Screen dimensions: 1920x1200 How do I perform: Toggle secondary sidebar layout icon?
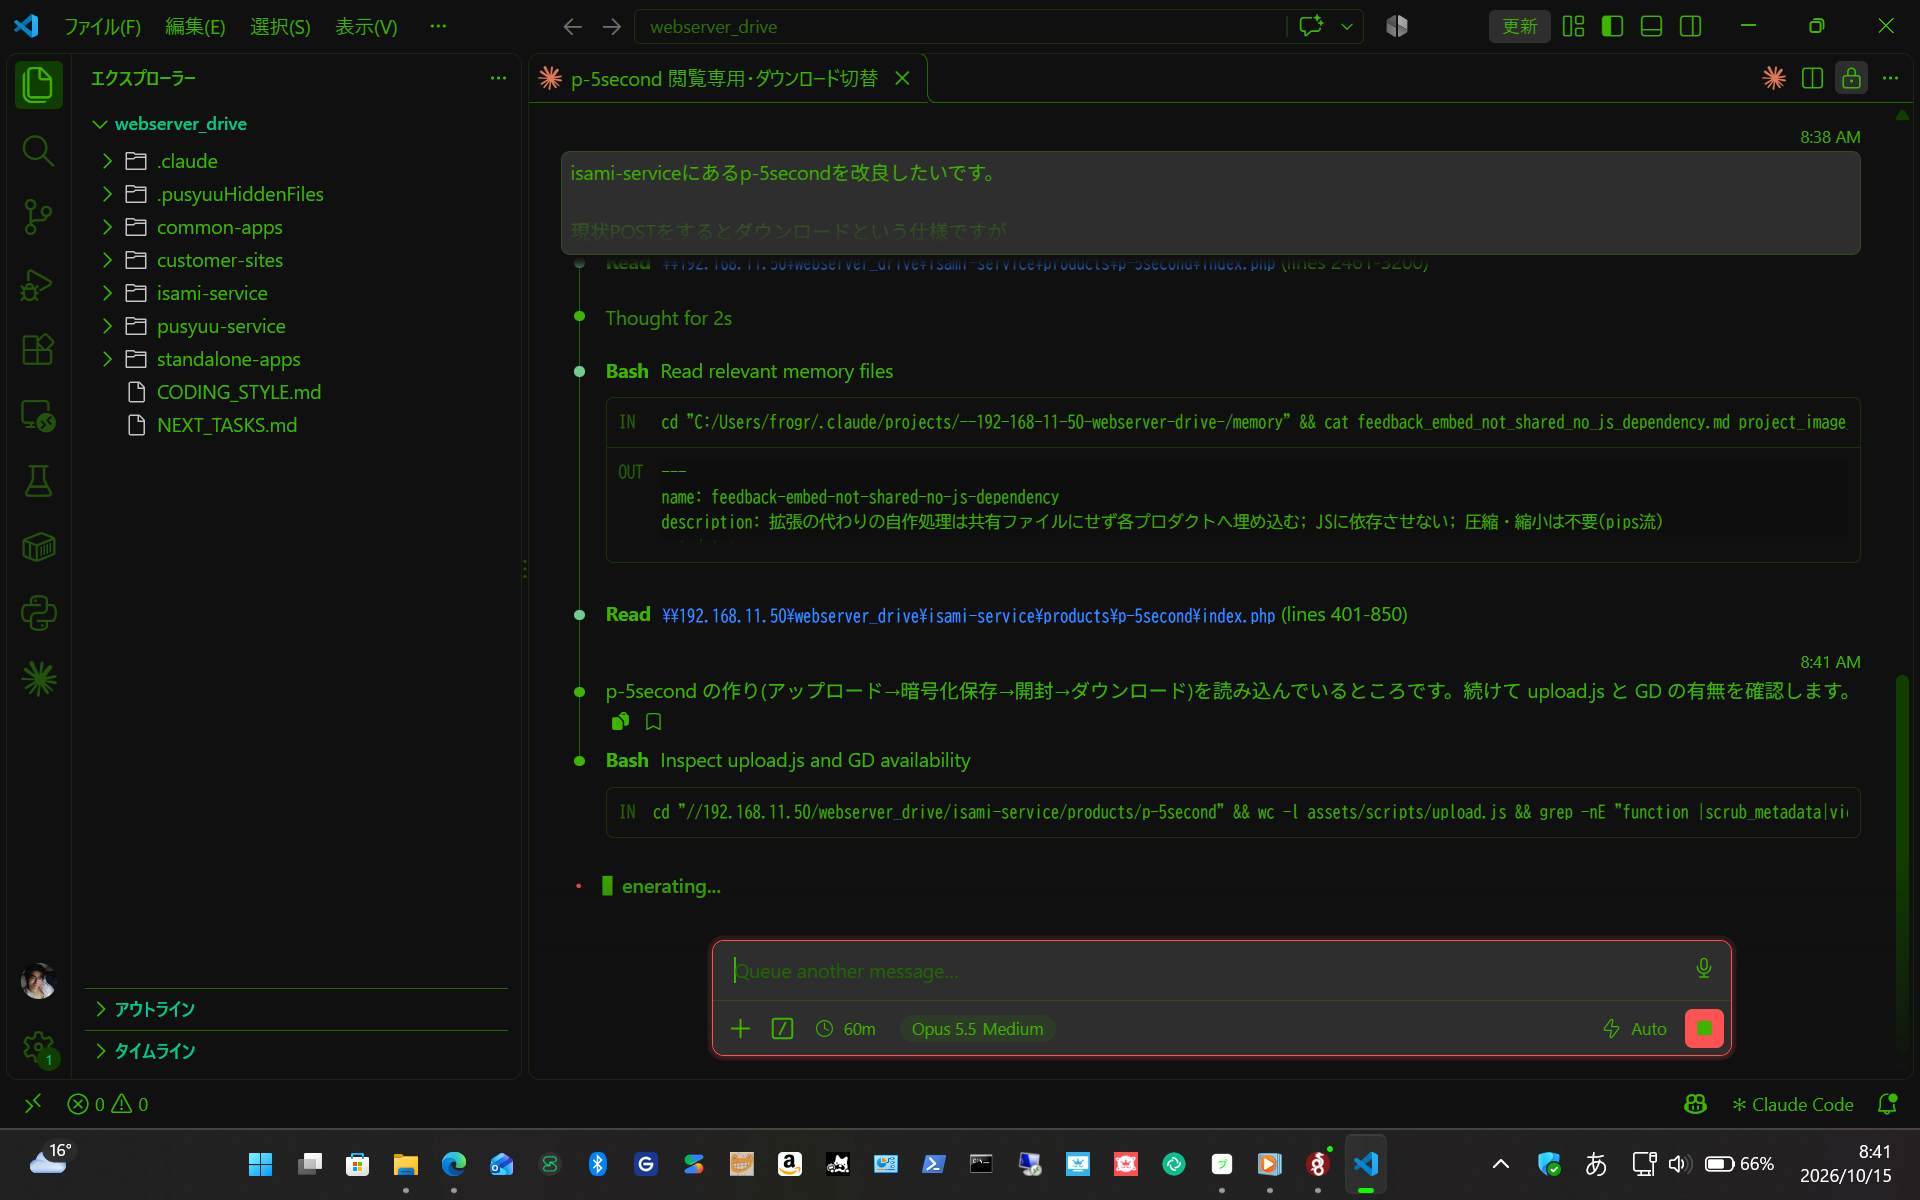1690,26
